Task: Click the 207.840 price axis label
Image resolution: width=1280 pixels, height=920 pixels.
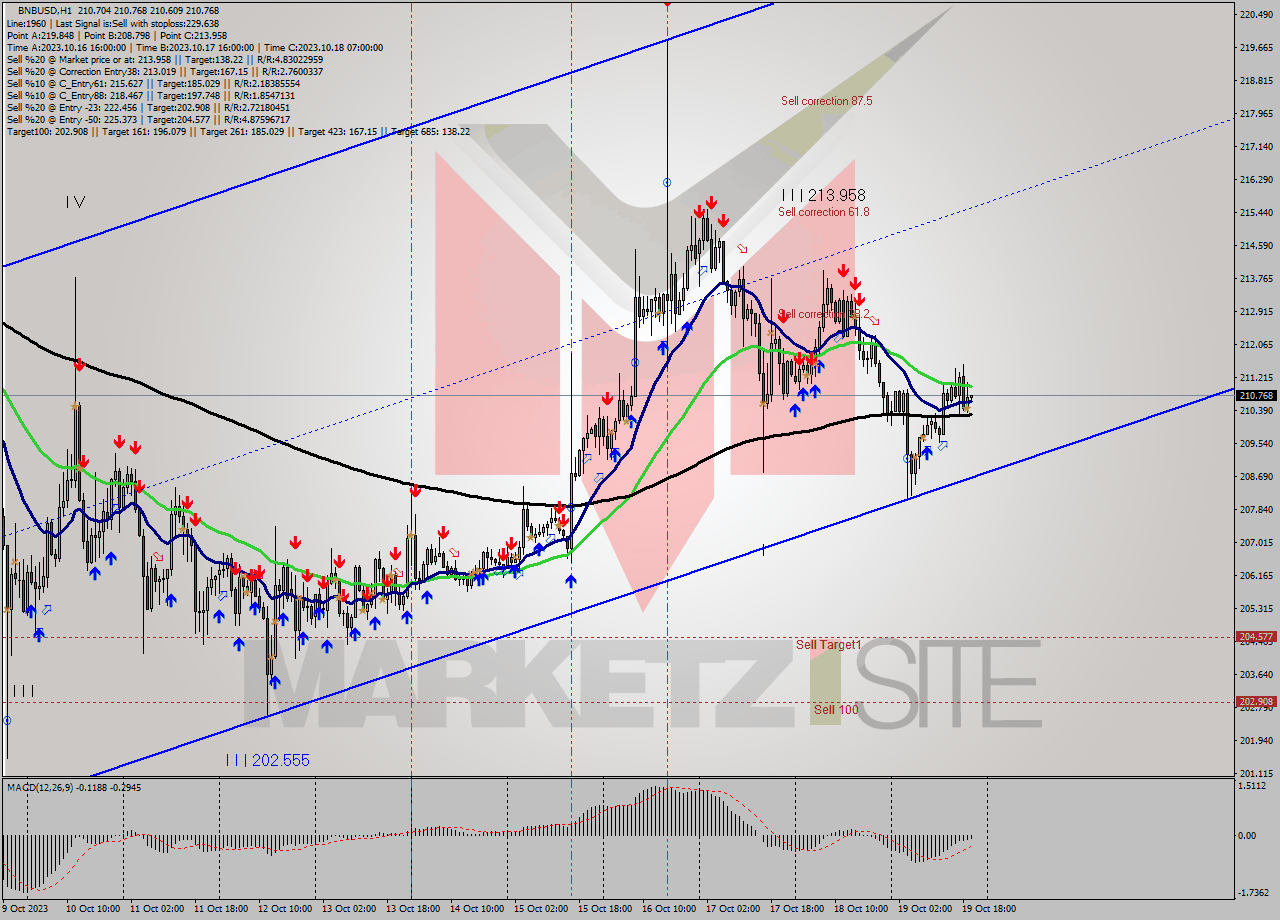Action: pyautogui.click(x=1256, y=509)
